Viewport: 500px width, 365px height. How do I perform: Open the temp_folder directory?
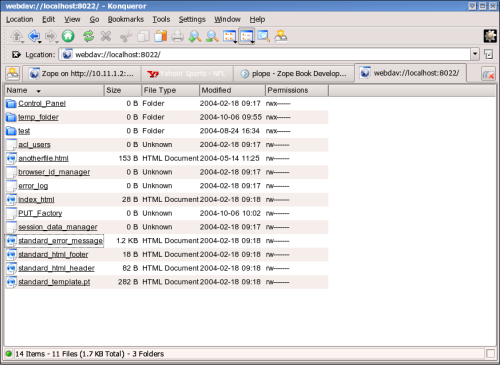pos(38,117)
